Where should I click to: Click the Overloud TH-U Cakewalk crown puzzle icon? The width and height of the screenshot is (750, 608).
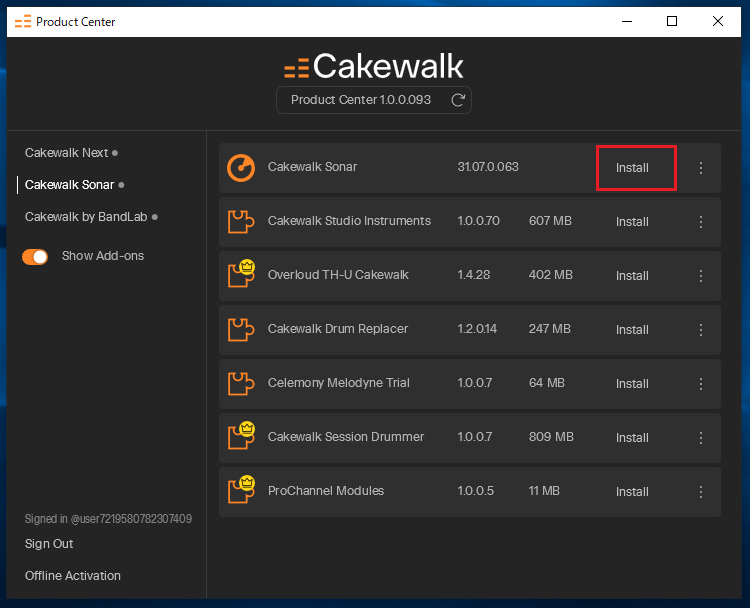(241, 274)
